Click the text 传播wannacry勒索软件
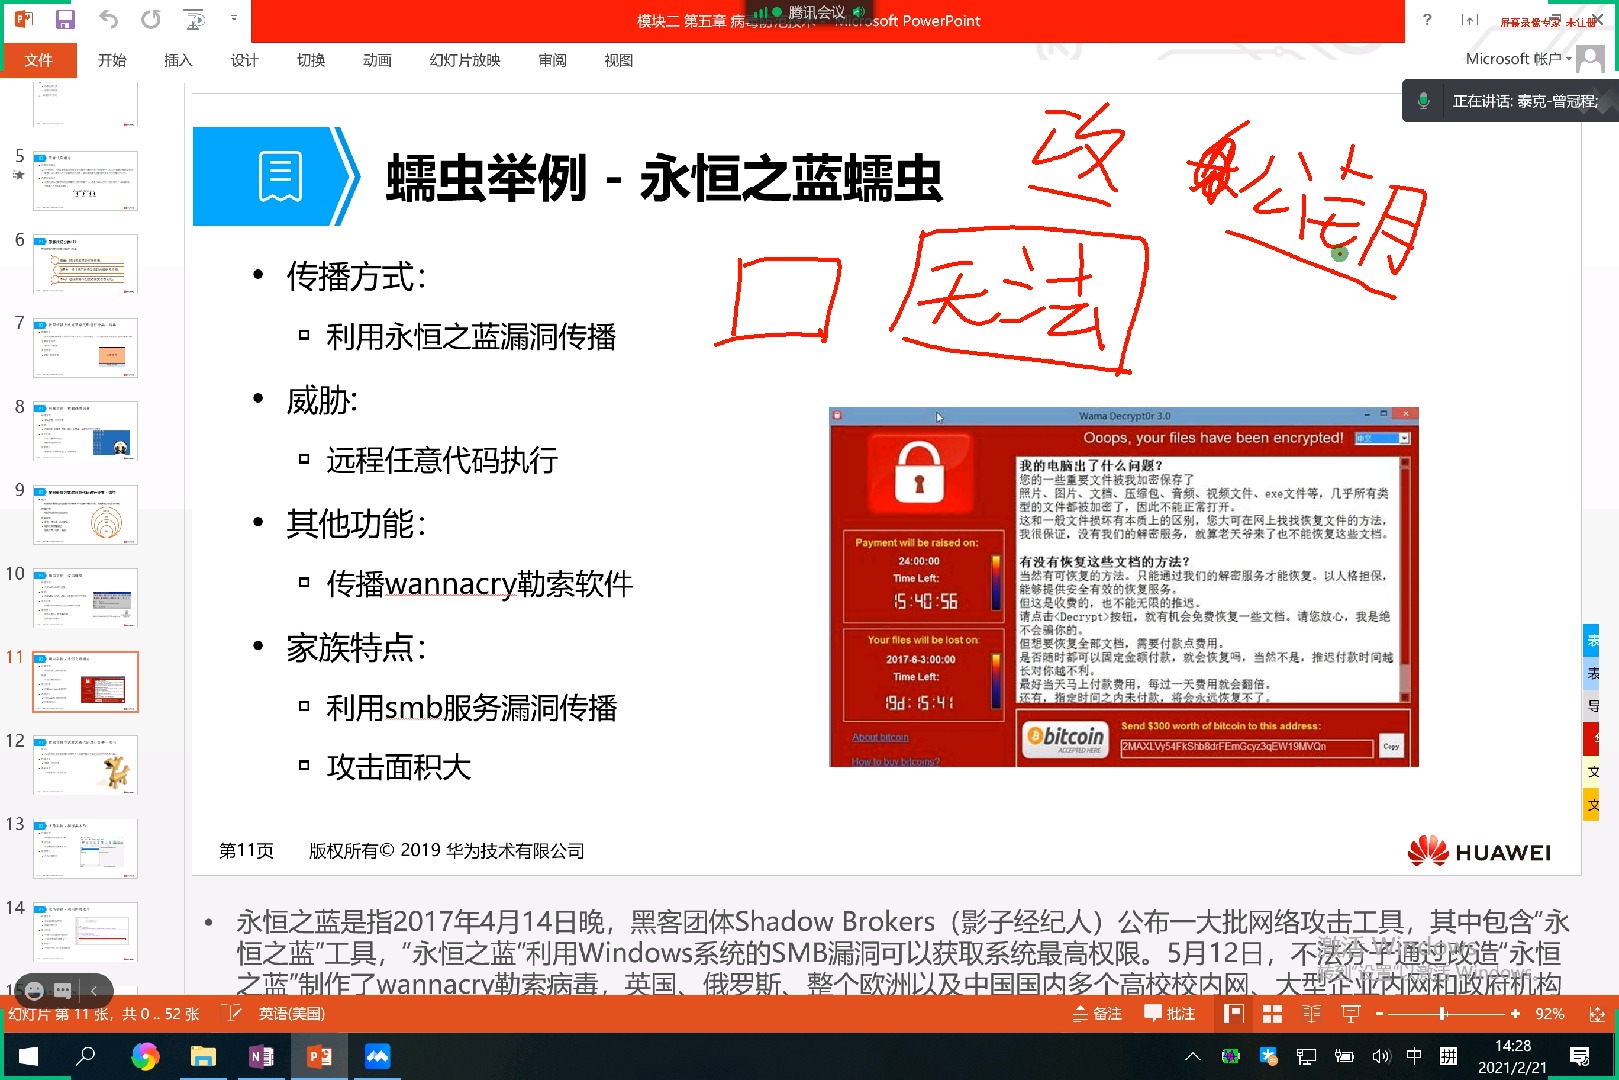The height and width of the screenshot is (1080, 1619). click(x=479, y=584)
